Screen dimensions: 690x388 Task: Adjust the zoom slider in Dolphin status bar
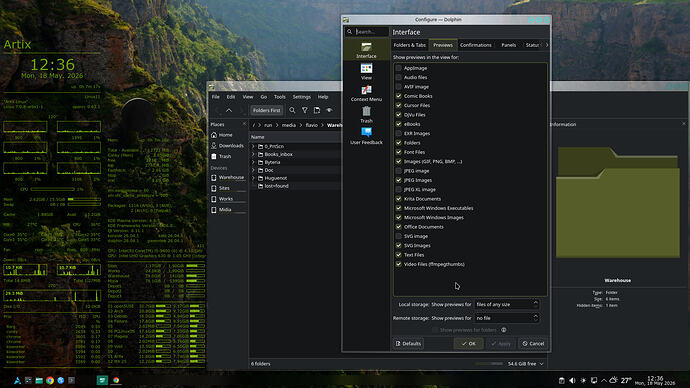[489, 364]
